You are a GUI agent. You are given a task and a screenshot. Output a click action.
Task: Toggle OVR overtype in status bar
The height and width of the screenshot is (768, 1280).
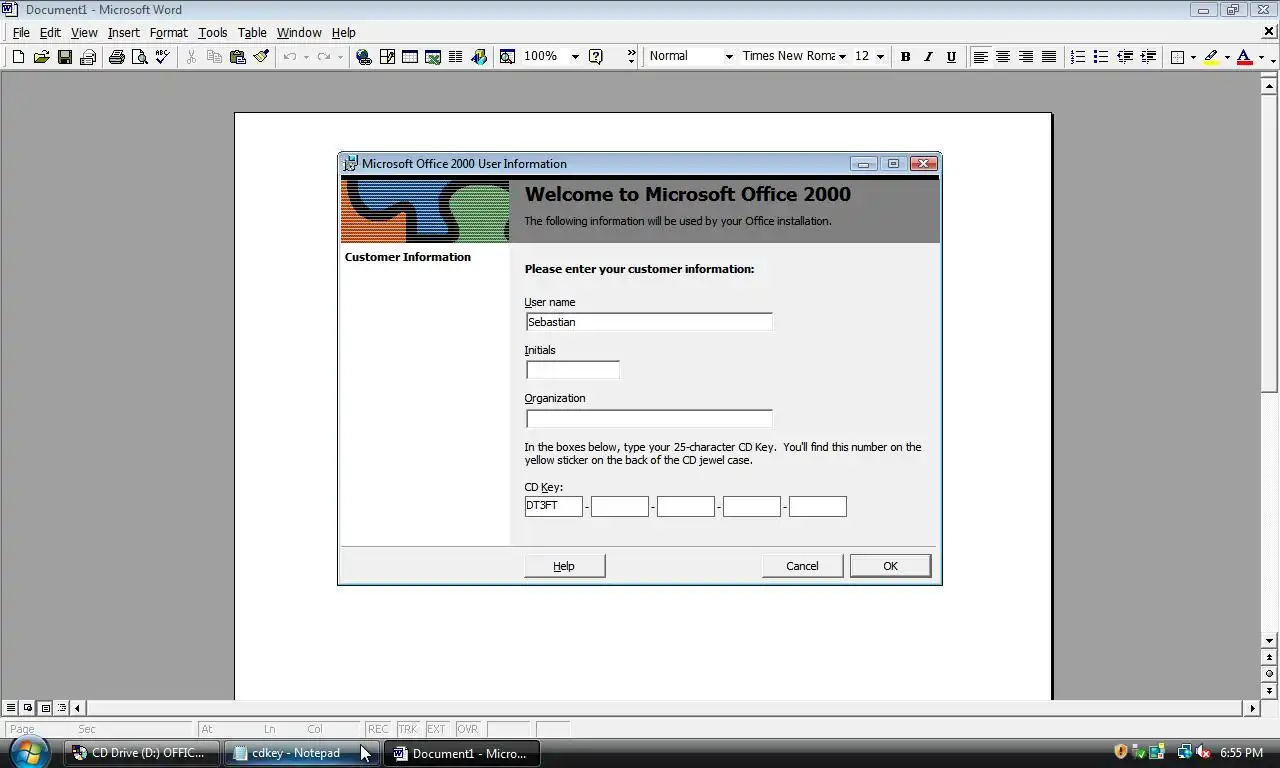(x=468, y=729)
